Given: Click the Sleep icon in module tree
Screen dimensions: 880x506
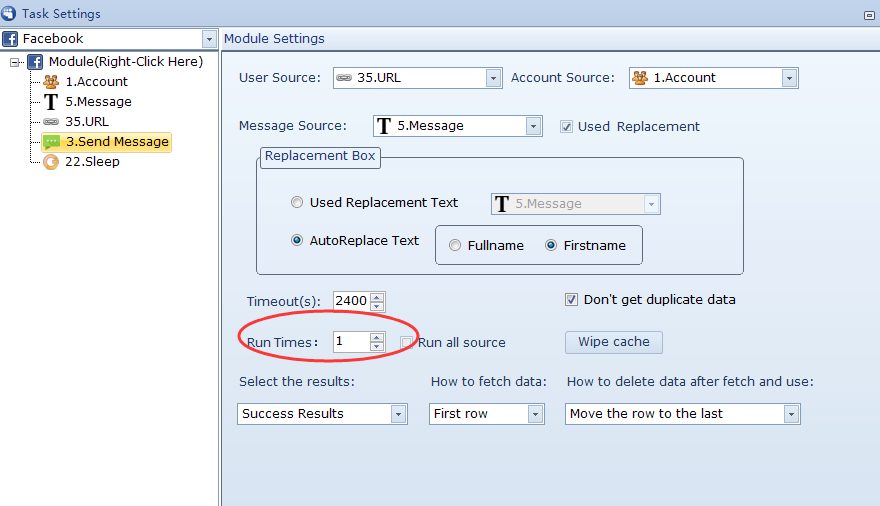Looking at the screenshot, I should (51, 162).
